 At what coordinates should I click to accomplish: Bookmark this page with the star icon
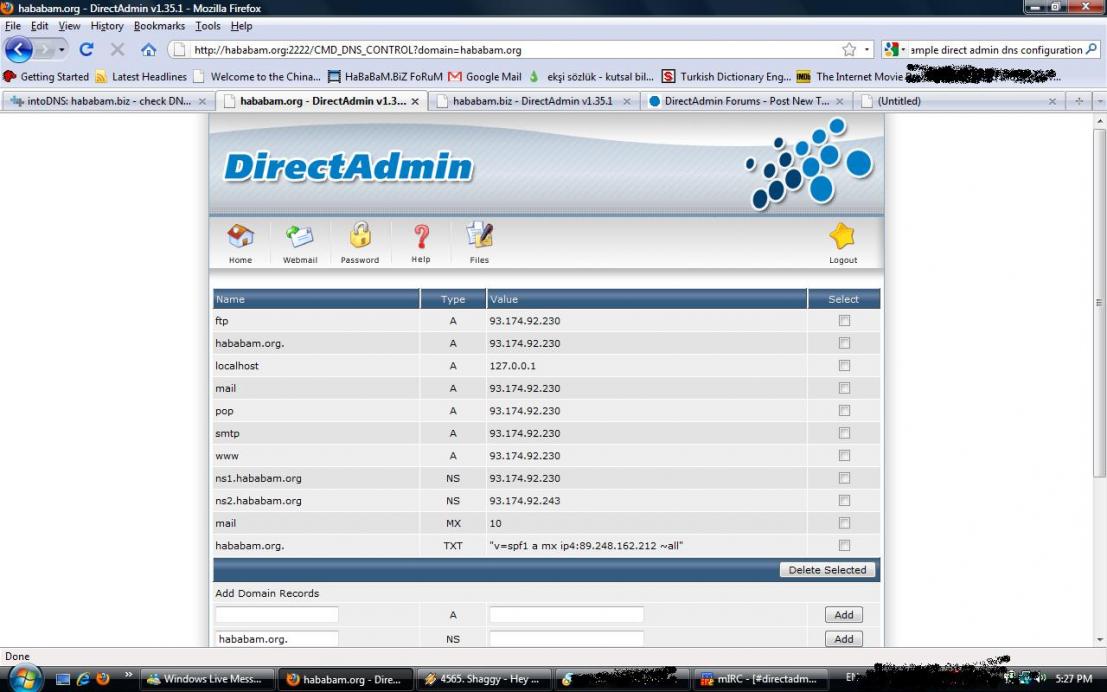(x=849, y=49)
